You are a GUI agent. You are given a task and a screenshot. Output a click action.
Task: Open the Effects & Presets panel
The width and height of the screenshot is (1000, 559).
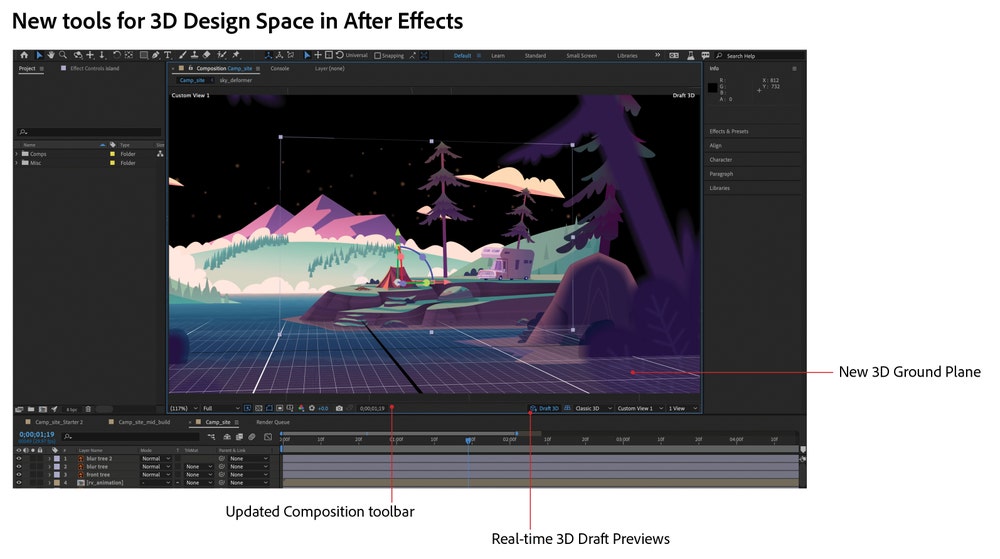click(x=729, y=131)
